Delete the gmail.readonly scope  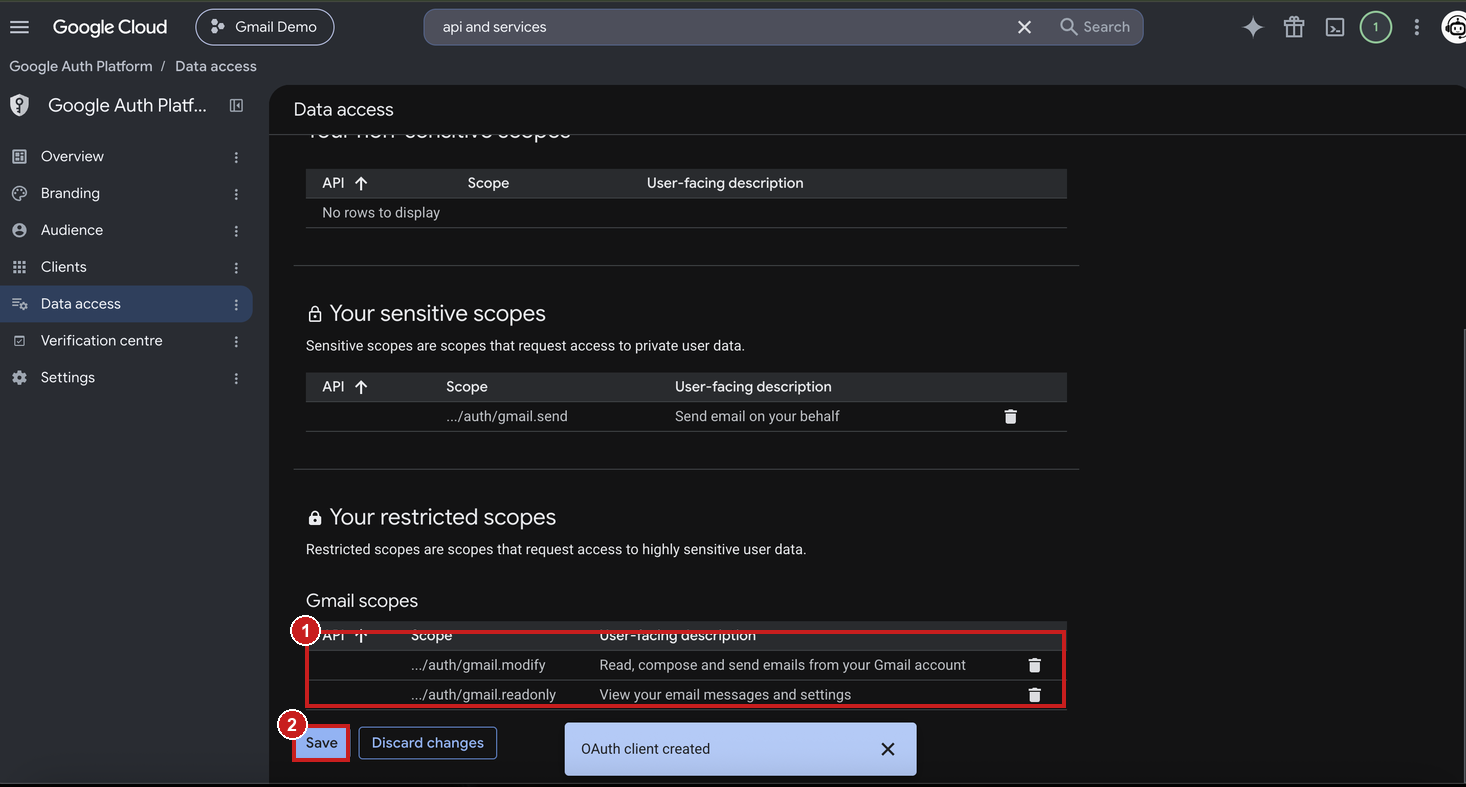tap(1035, 695)
